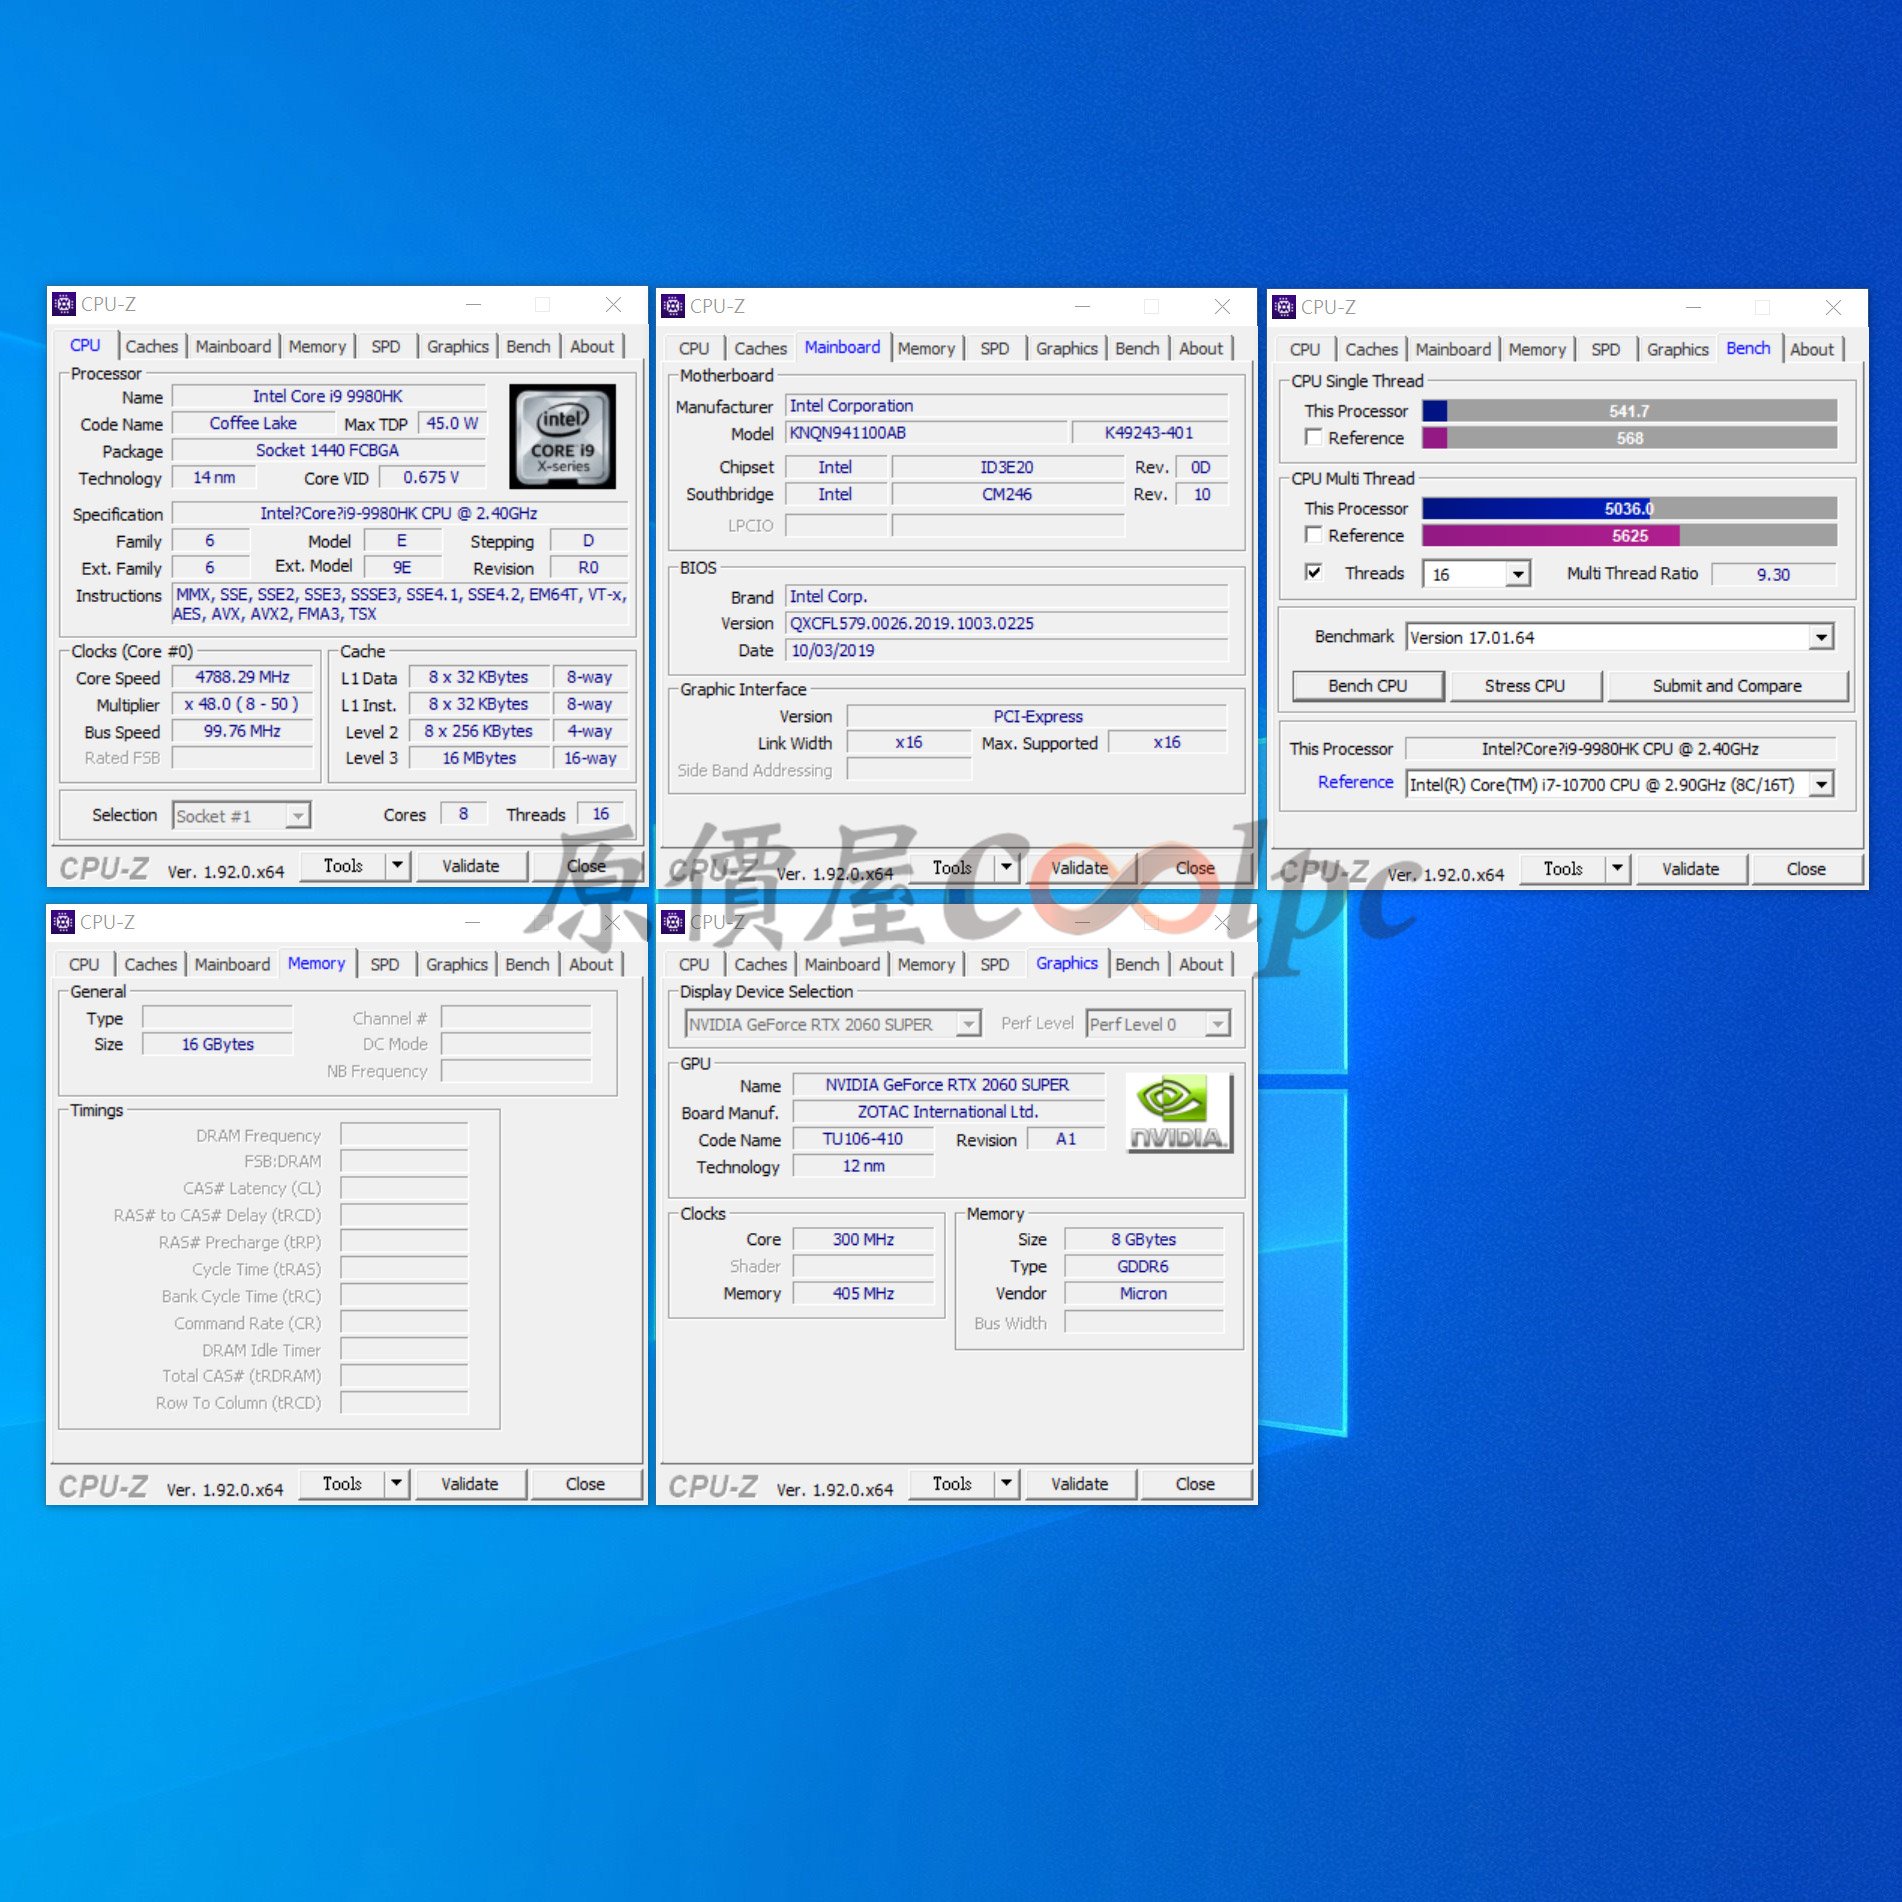Open Display Device Selection dropdown
1902x1902 pixels.
[967, 1024]
